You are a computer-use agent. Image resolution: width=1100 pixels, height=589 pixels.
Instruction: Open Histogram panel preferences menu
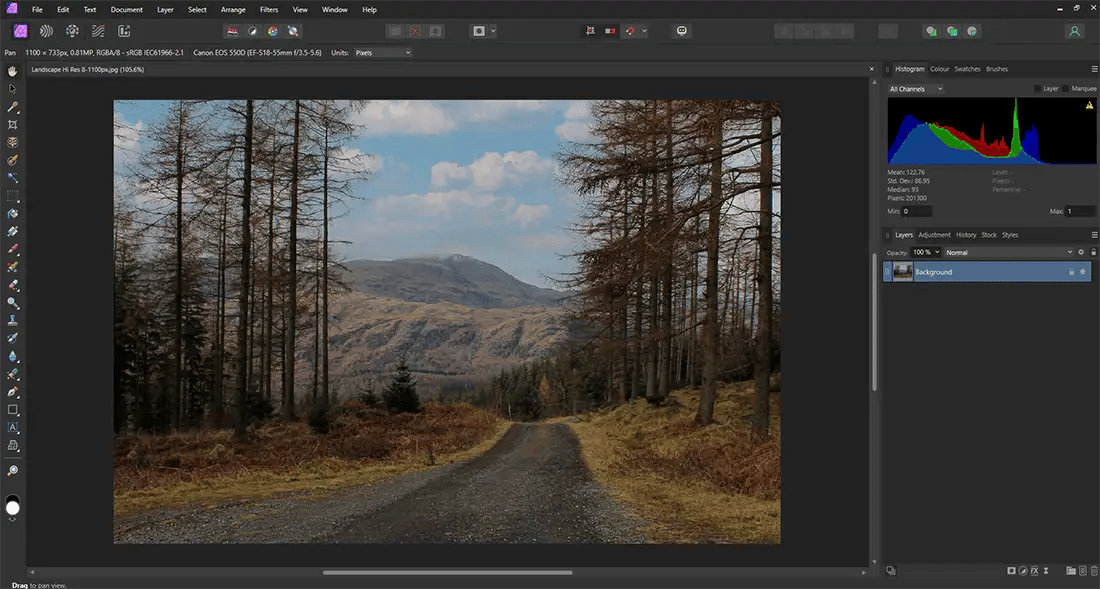1094,69
